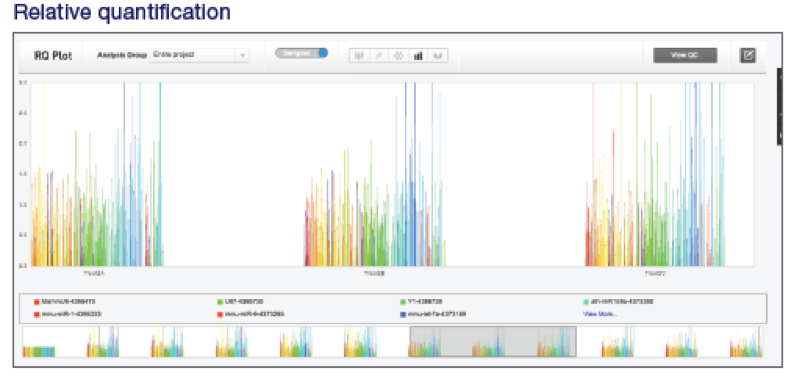
Task: Click the last chart type icon
Action: [438, 55]
